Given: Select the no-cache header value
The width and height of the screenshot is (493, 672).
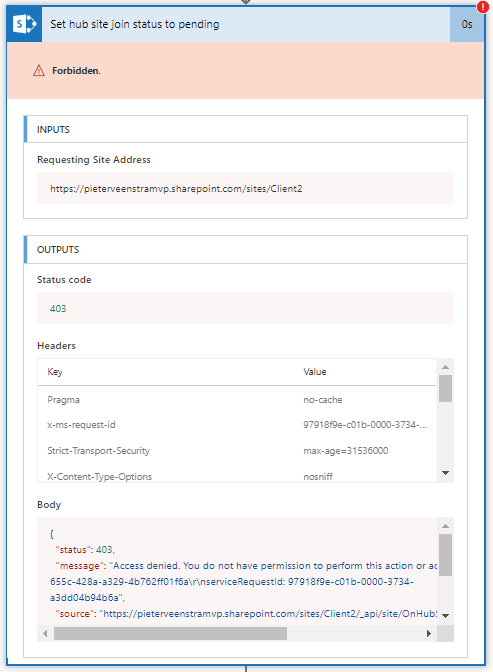Looking at the screenshot, I should click(x=323, y=400).
